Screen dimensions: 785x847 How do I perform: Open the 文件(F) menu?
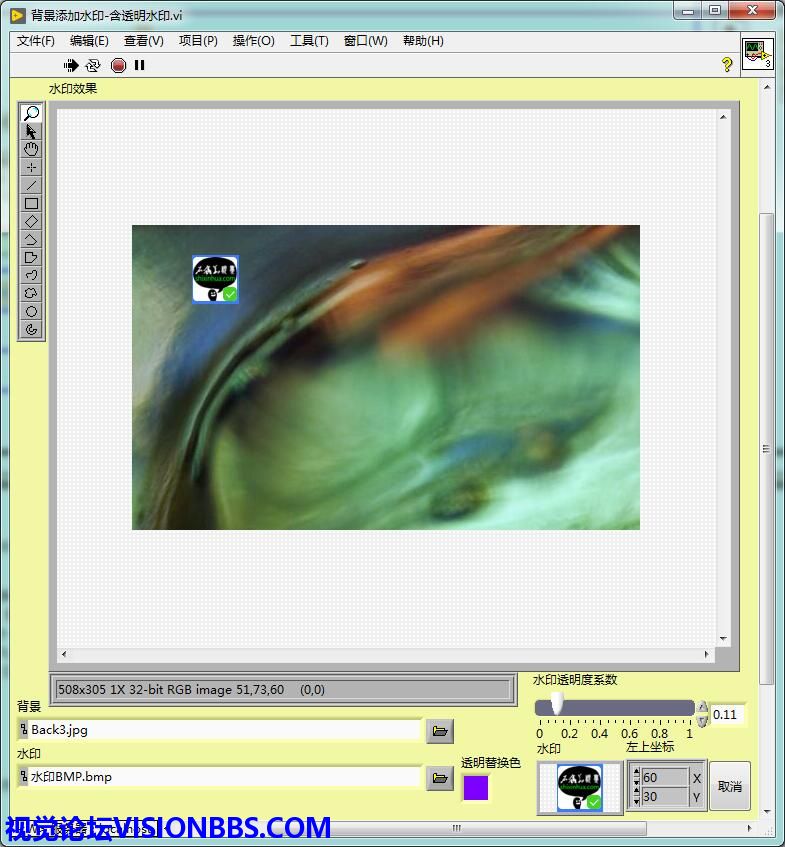tap(36, 41)
